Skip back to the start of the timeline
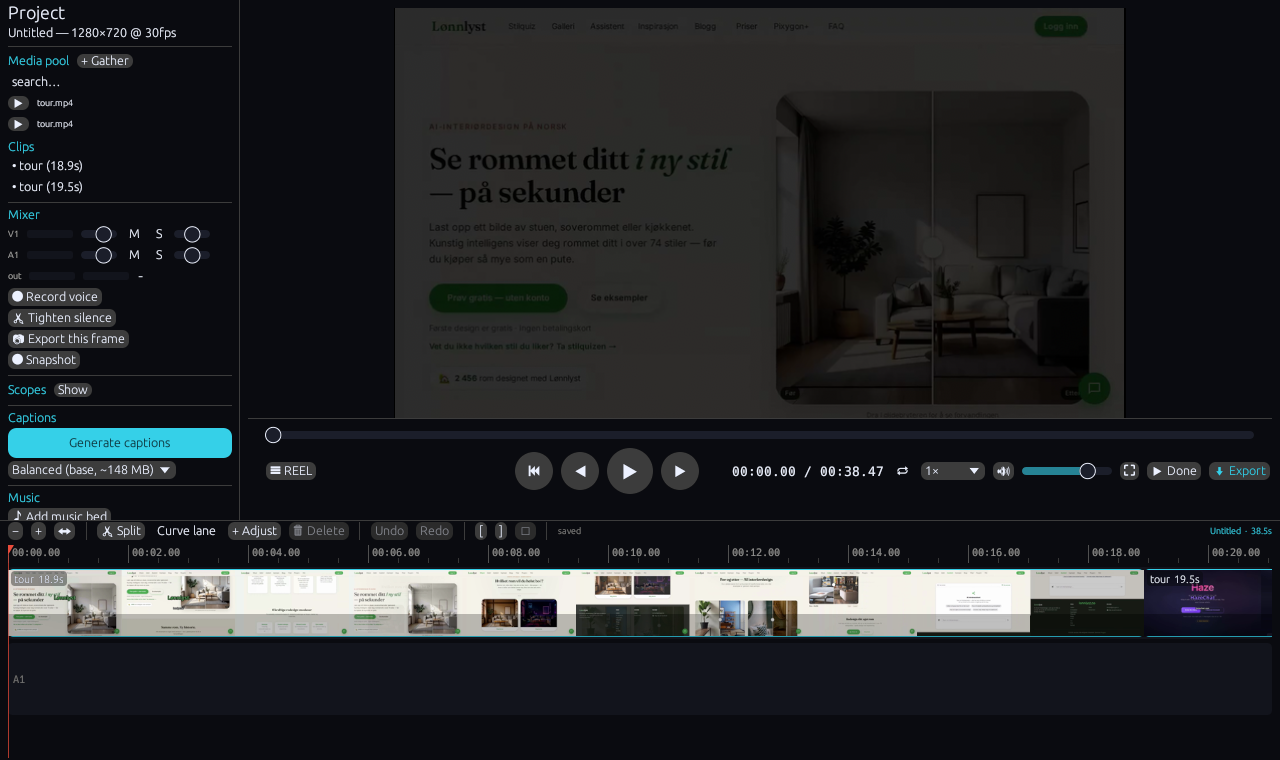Screen dimensions: 1280x760 pos(534,471)
